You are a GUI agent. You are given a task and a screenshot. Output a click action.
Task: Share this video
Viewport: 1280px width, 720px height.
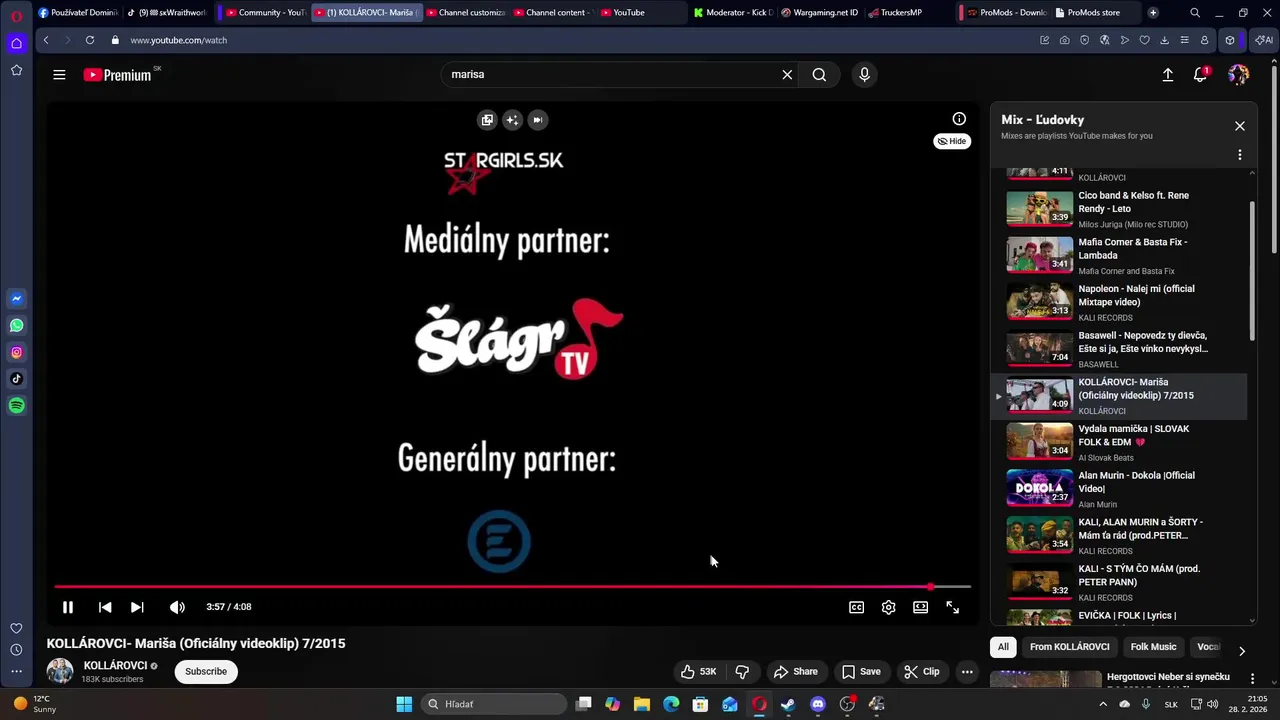(796, 672)
